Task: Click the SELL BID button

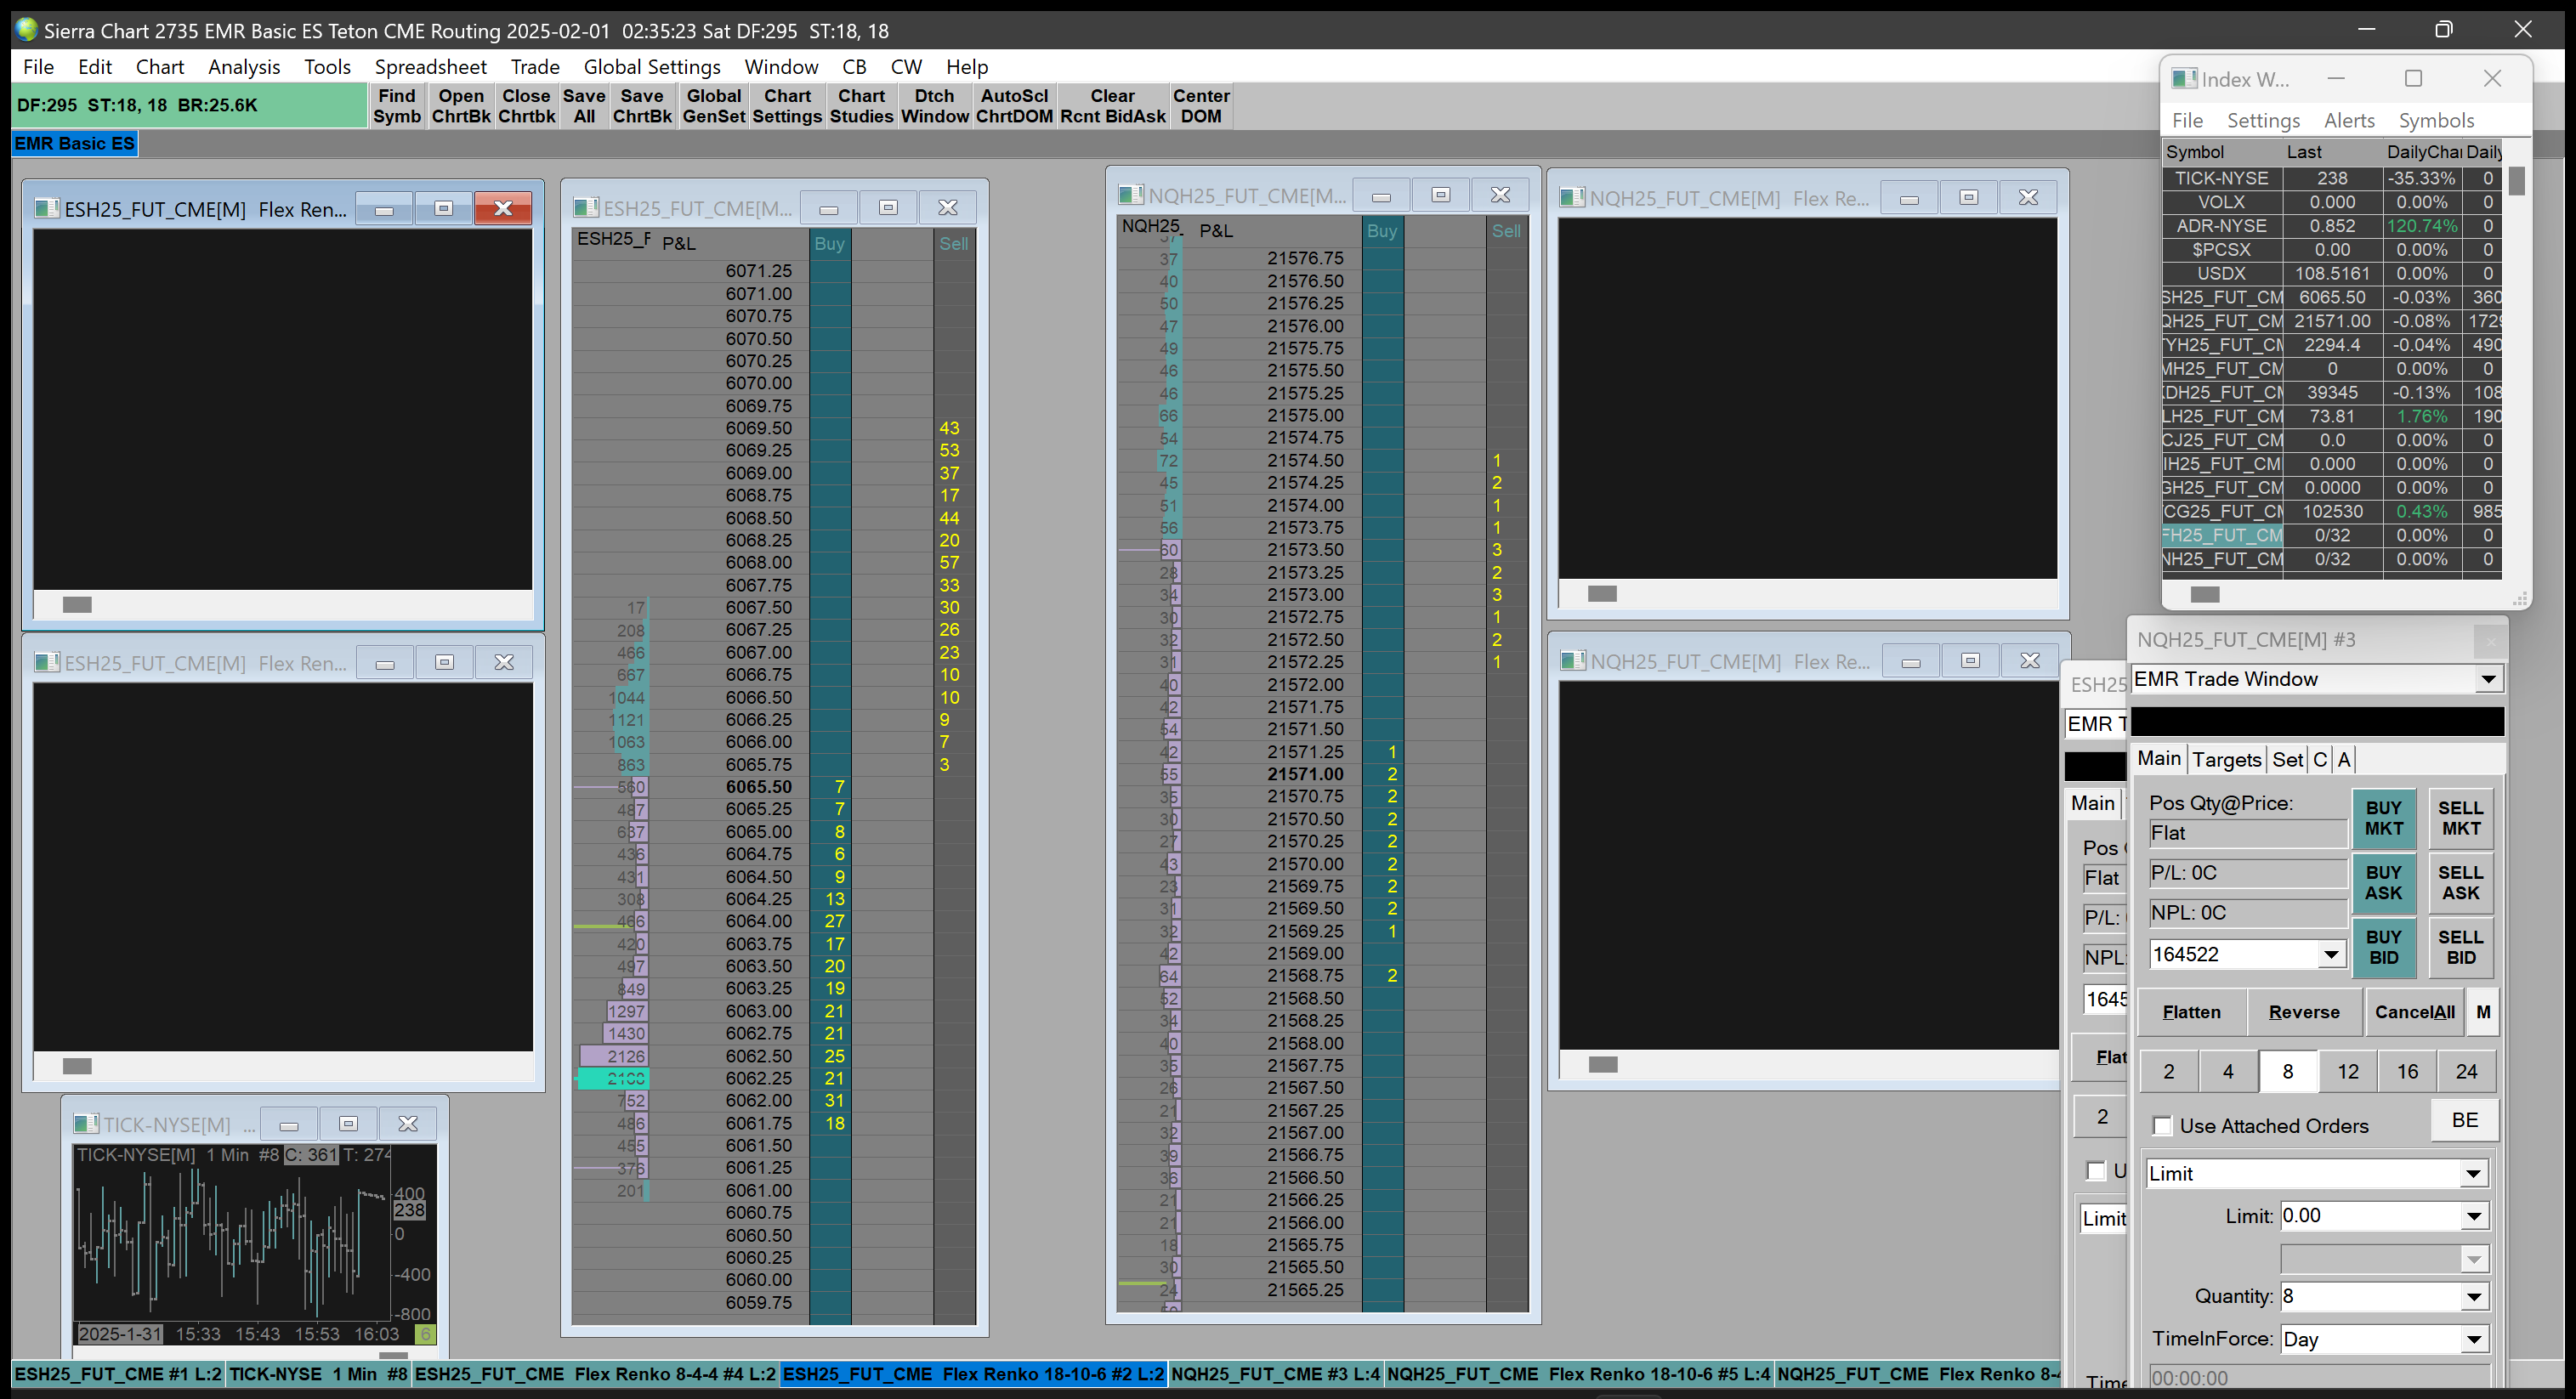Action: point(2460,948)
